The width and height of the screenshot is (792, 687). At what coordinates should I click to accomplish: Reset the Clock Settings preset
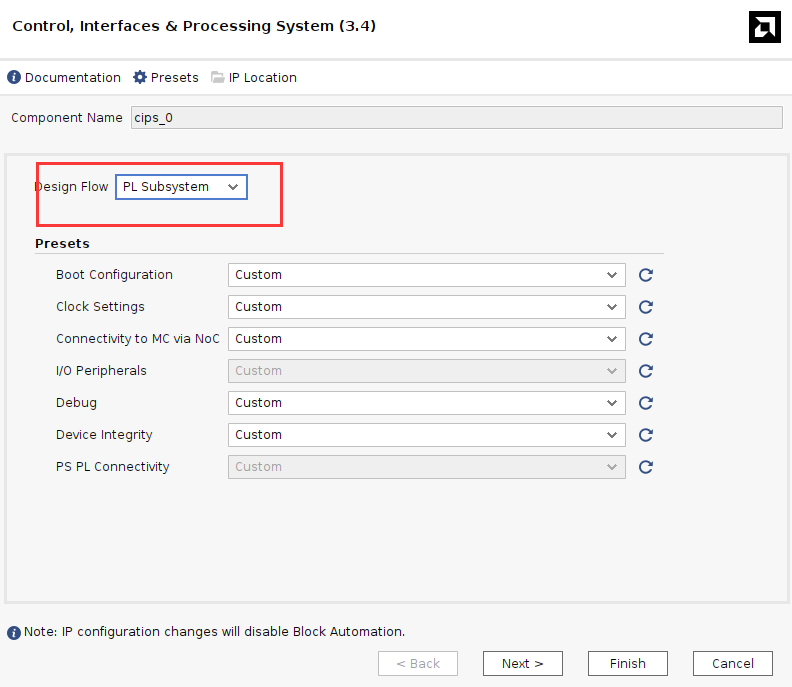[646, 307]
